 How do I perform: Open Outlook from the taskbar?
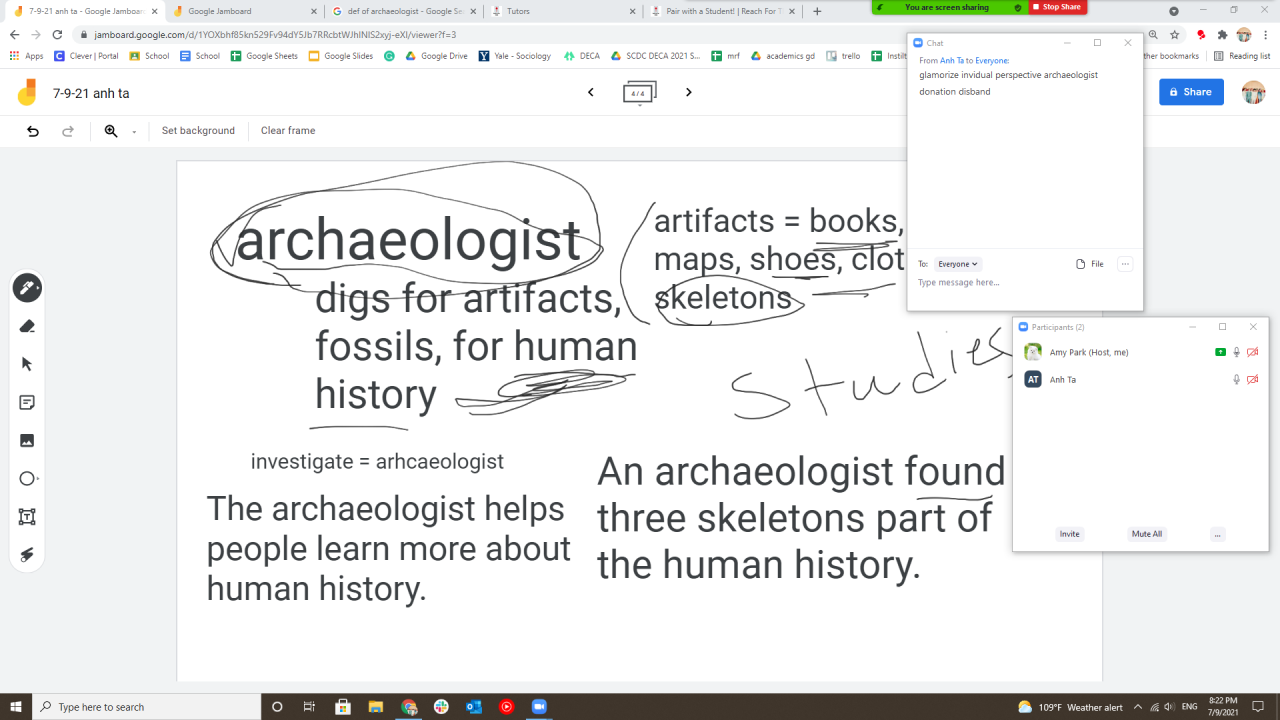474,707
